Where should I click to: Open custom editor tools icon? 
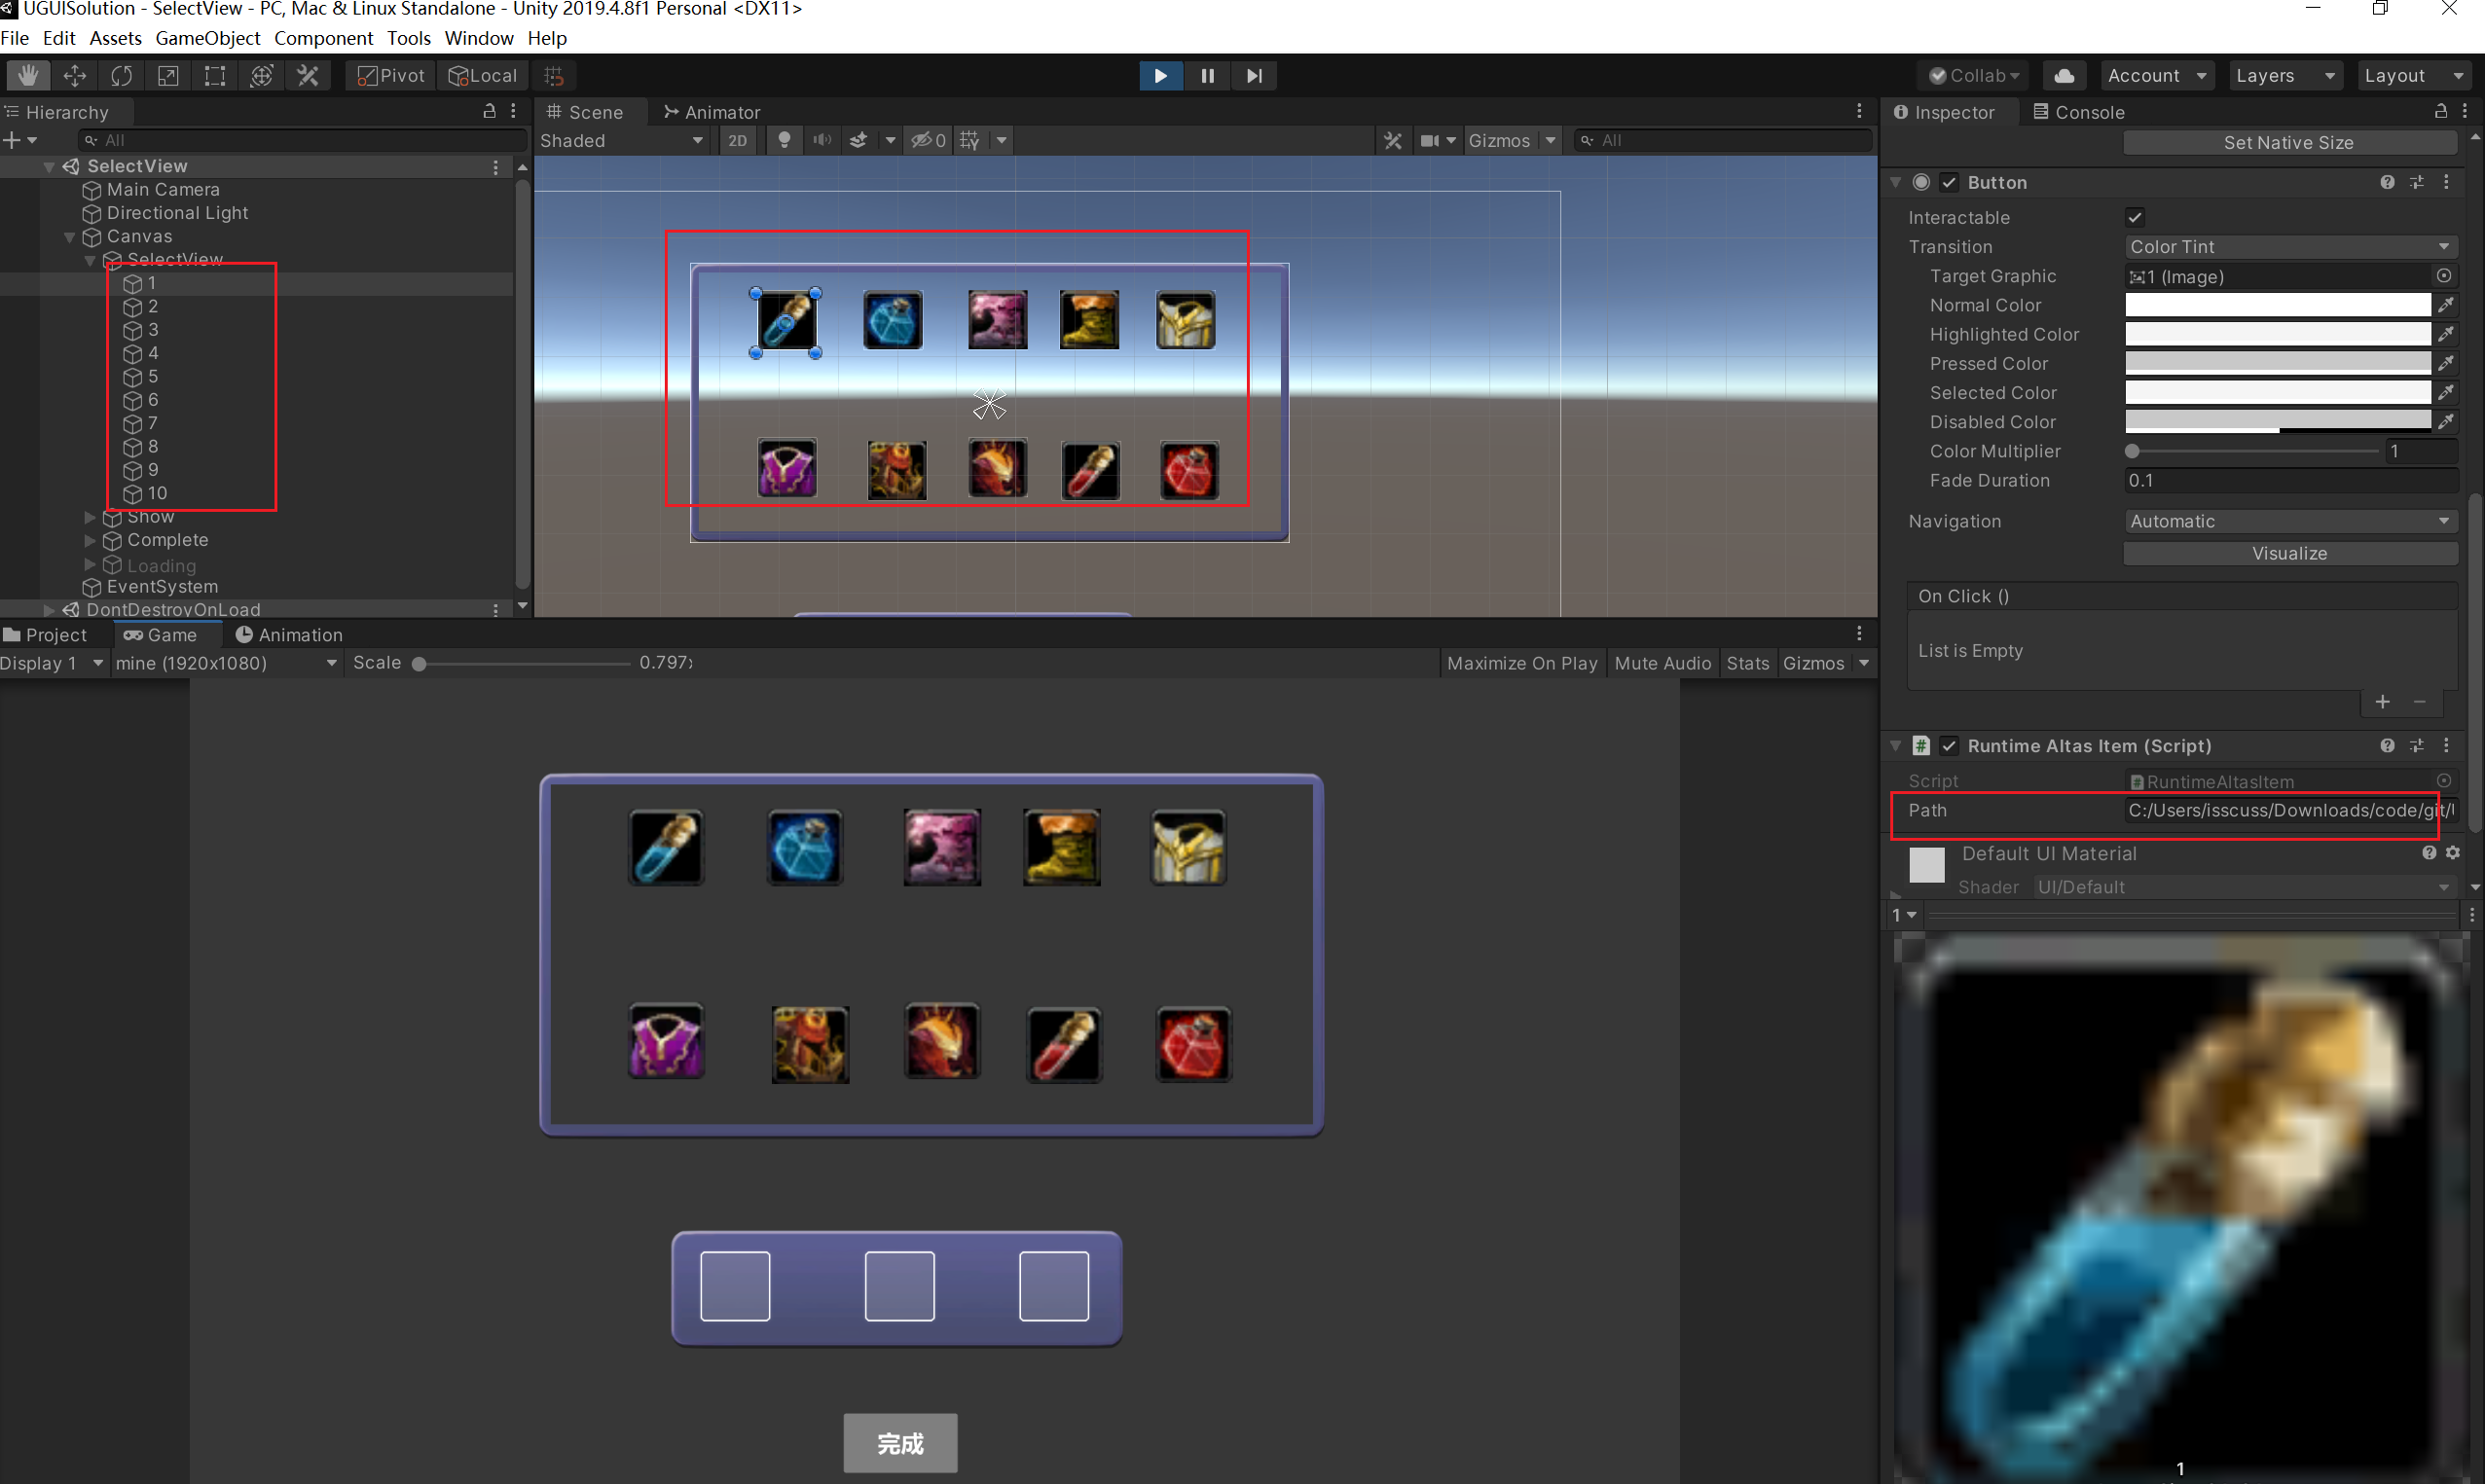click(308, 76)
